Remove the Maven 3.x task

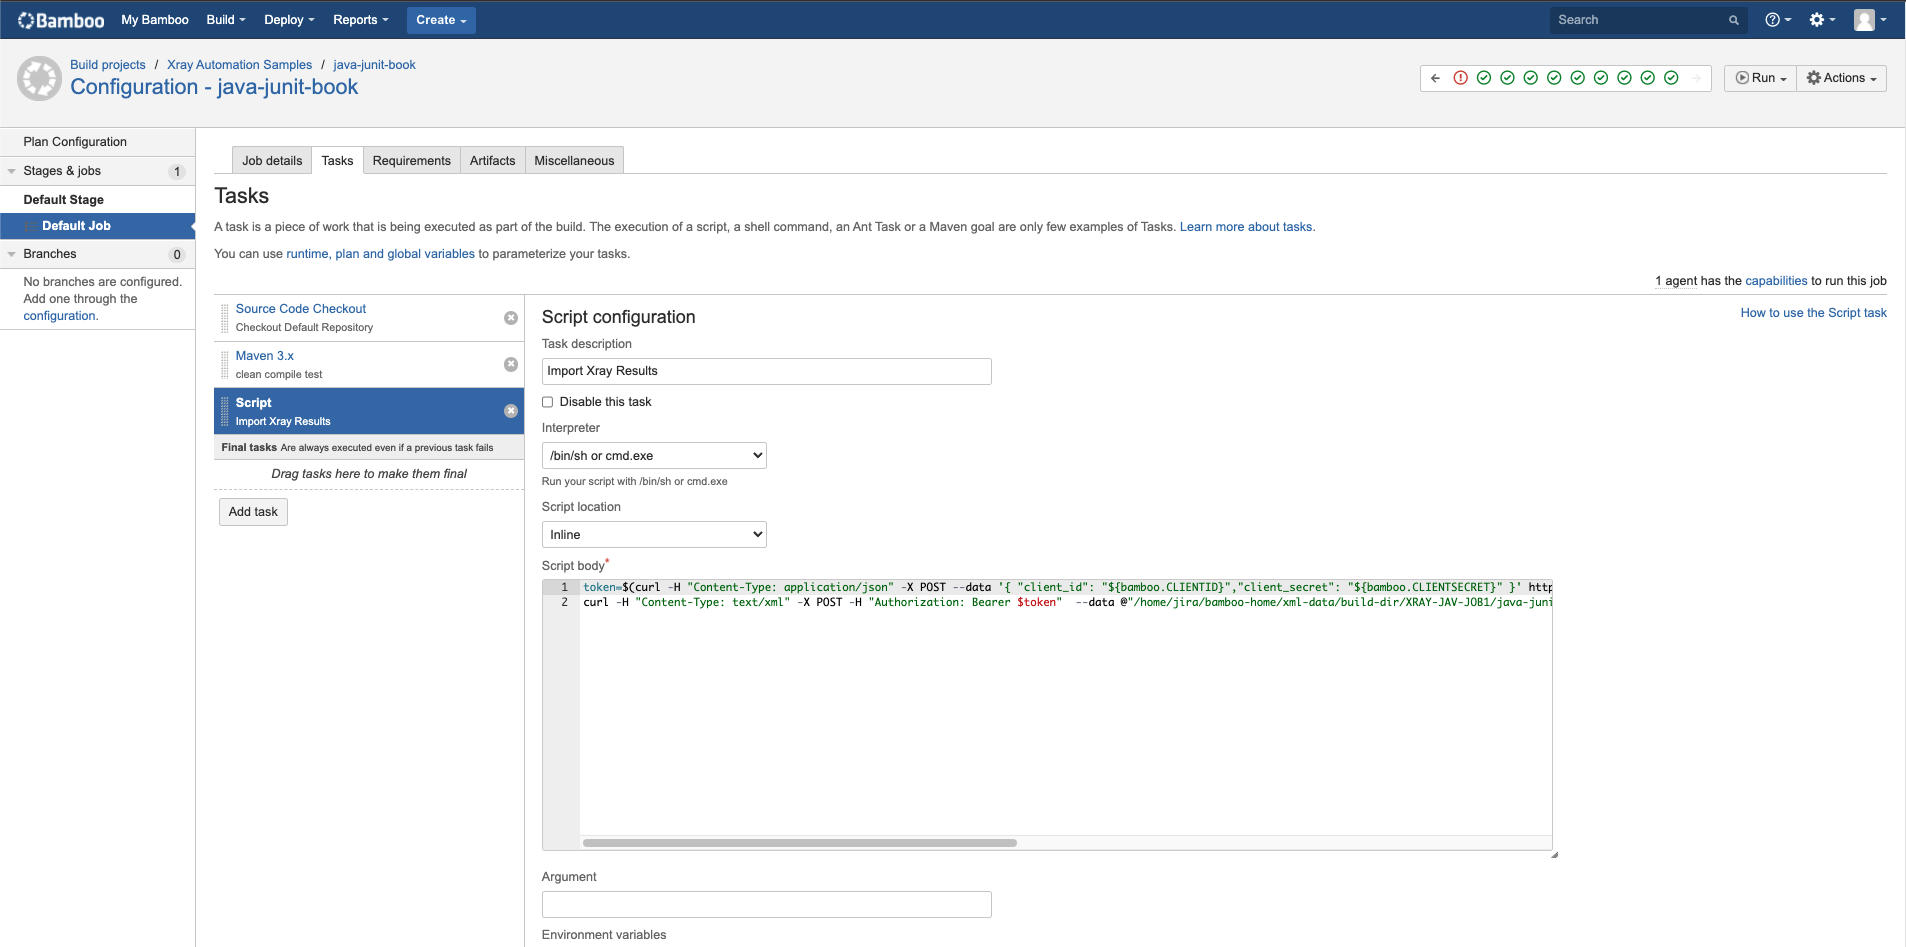coord(511,365)
